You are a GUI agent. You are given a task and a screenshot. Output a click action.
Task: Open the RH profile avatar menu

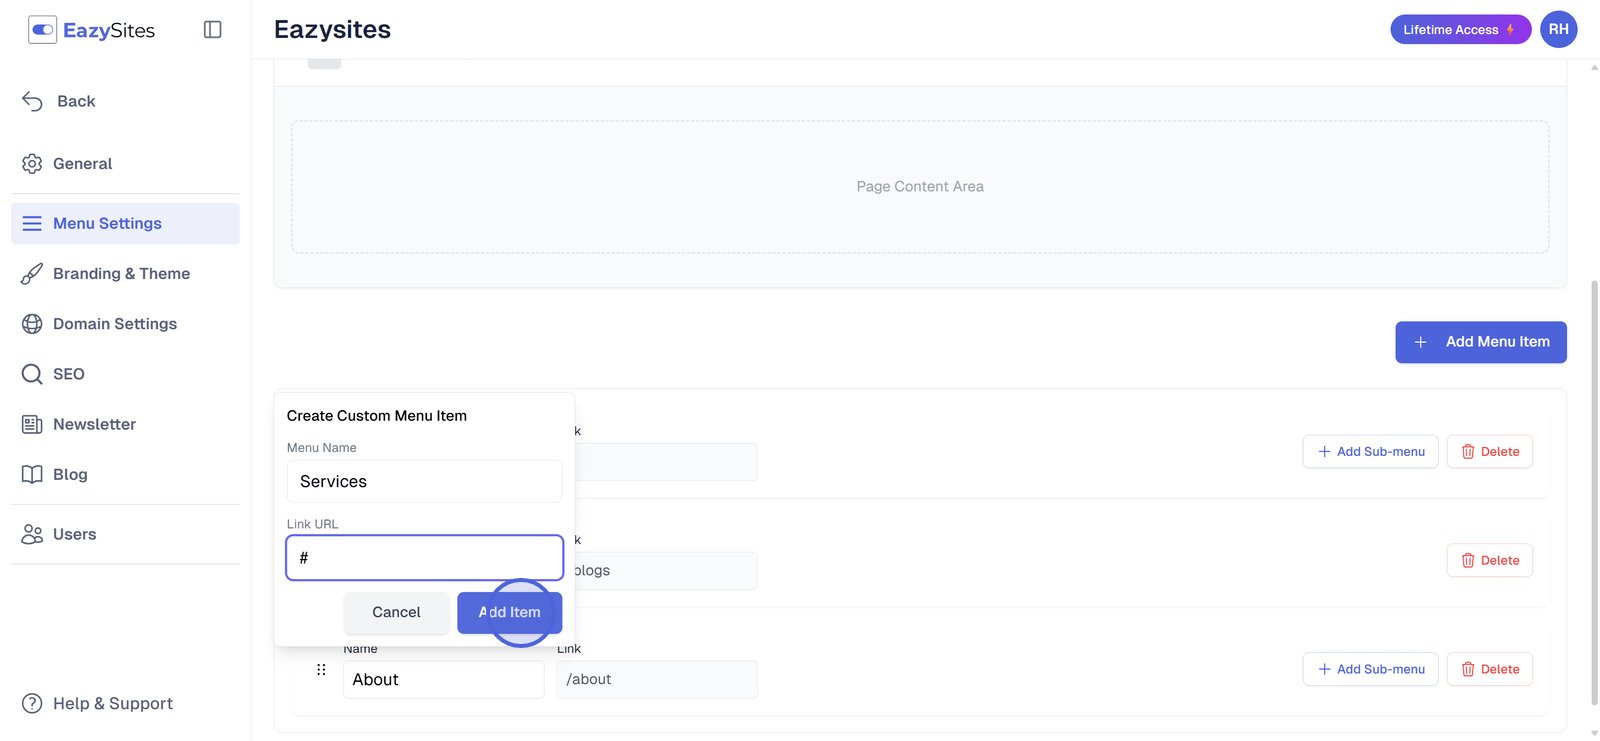click(x=1558, y=30)
